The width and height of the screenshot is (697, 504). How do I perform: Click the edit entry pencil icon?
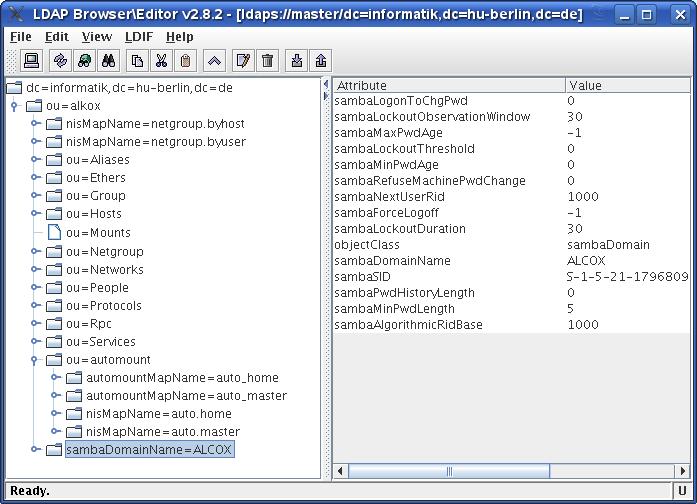pos(242,61)
